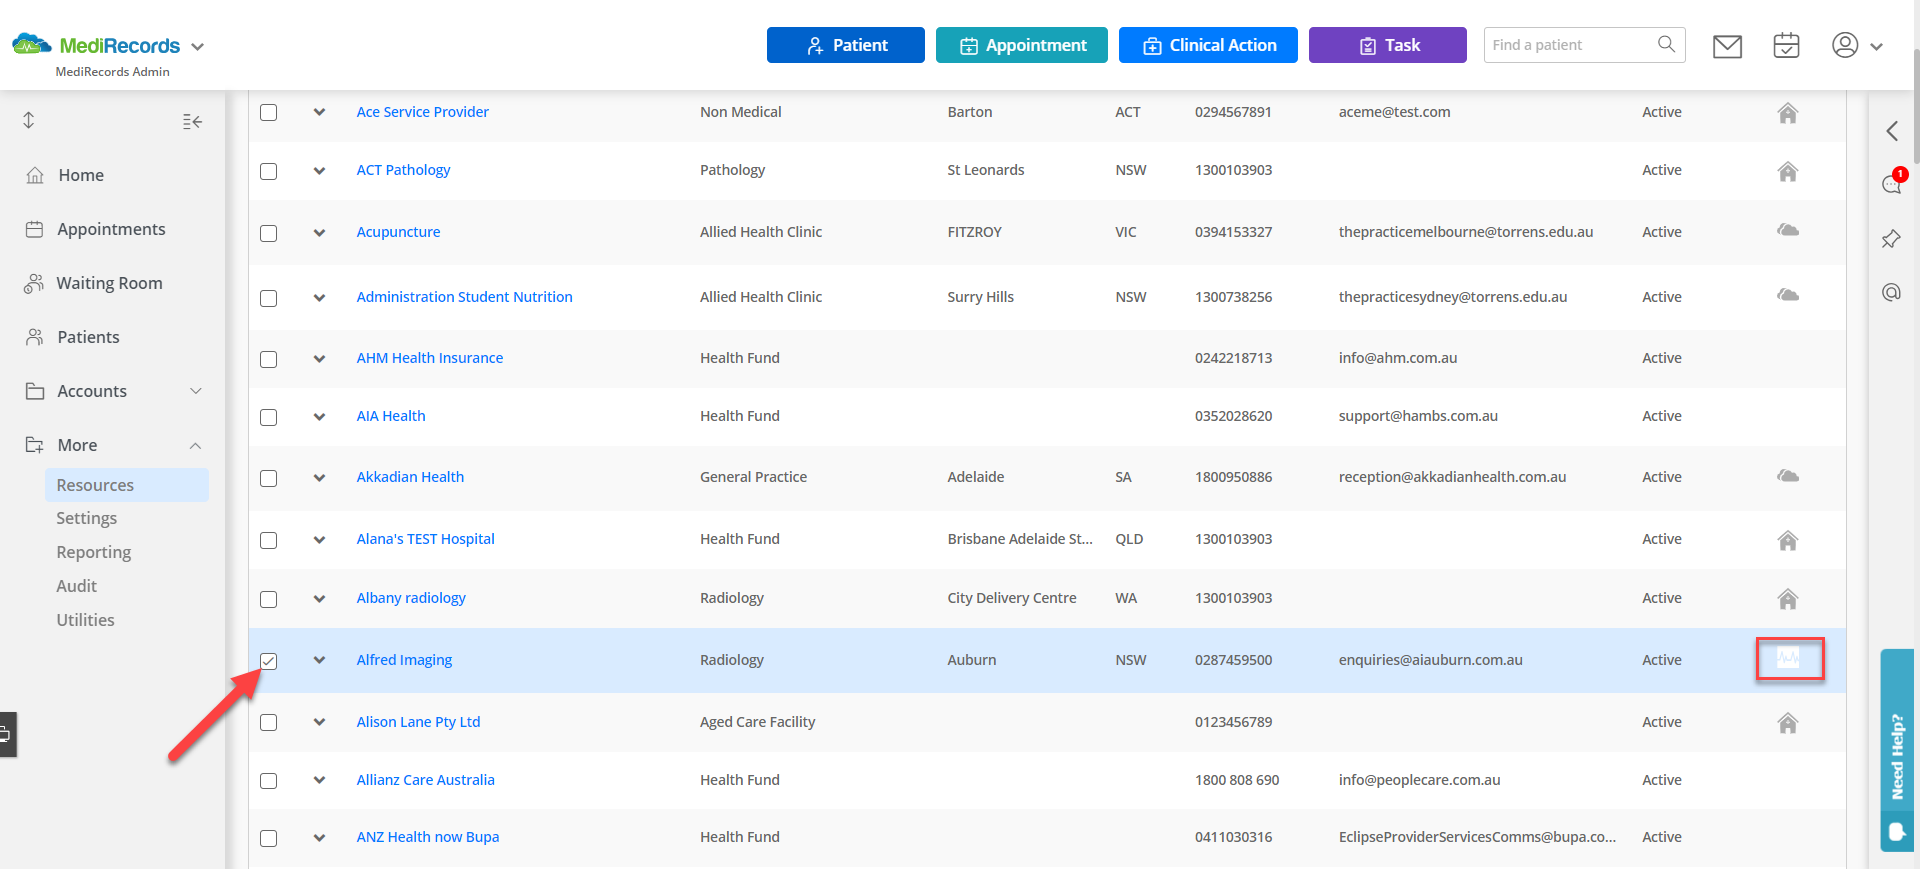This screenshot has width=1920, height=869.
Task: Expand the Administration Student Nutrition row chevron
Action: pos(319,297)
